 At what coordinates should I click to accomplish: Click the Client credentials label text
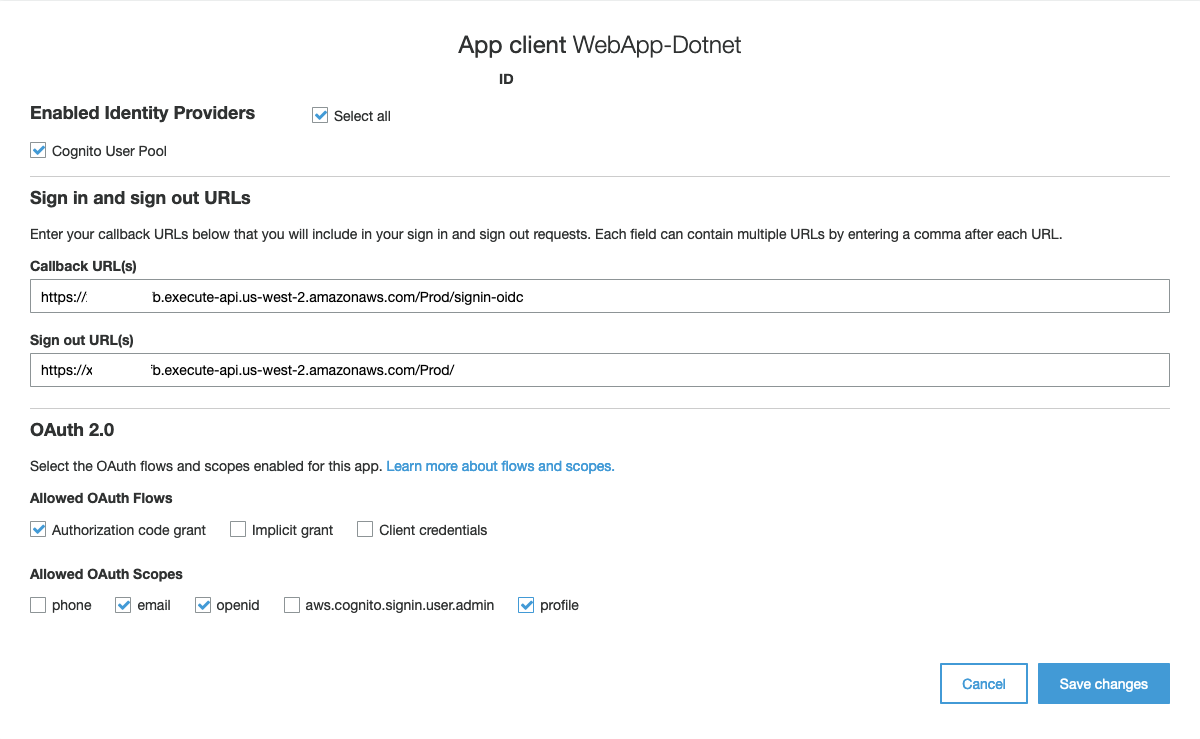point(433,530)
